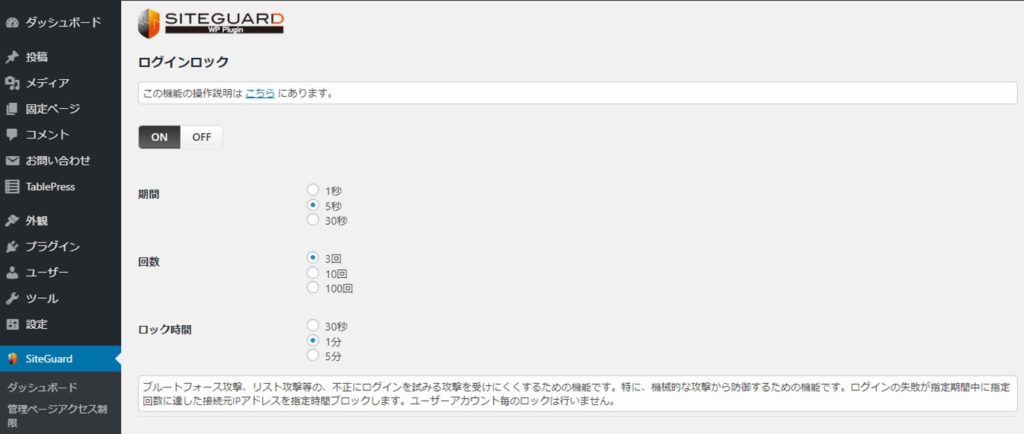This screenshot has height=434, width=1024.
Task: Click the 回数 setting label
Action: pyautogui.click(x=148, y=262)
